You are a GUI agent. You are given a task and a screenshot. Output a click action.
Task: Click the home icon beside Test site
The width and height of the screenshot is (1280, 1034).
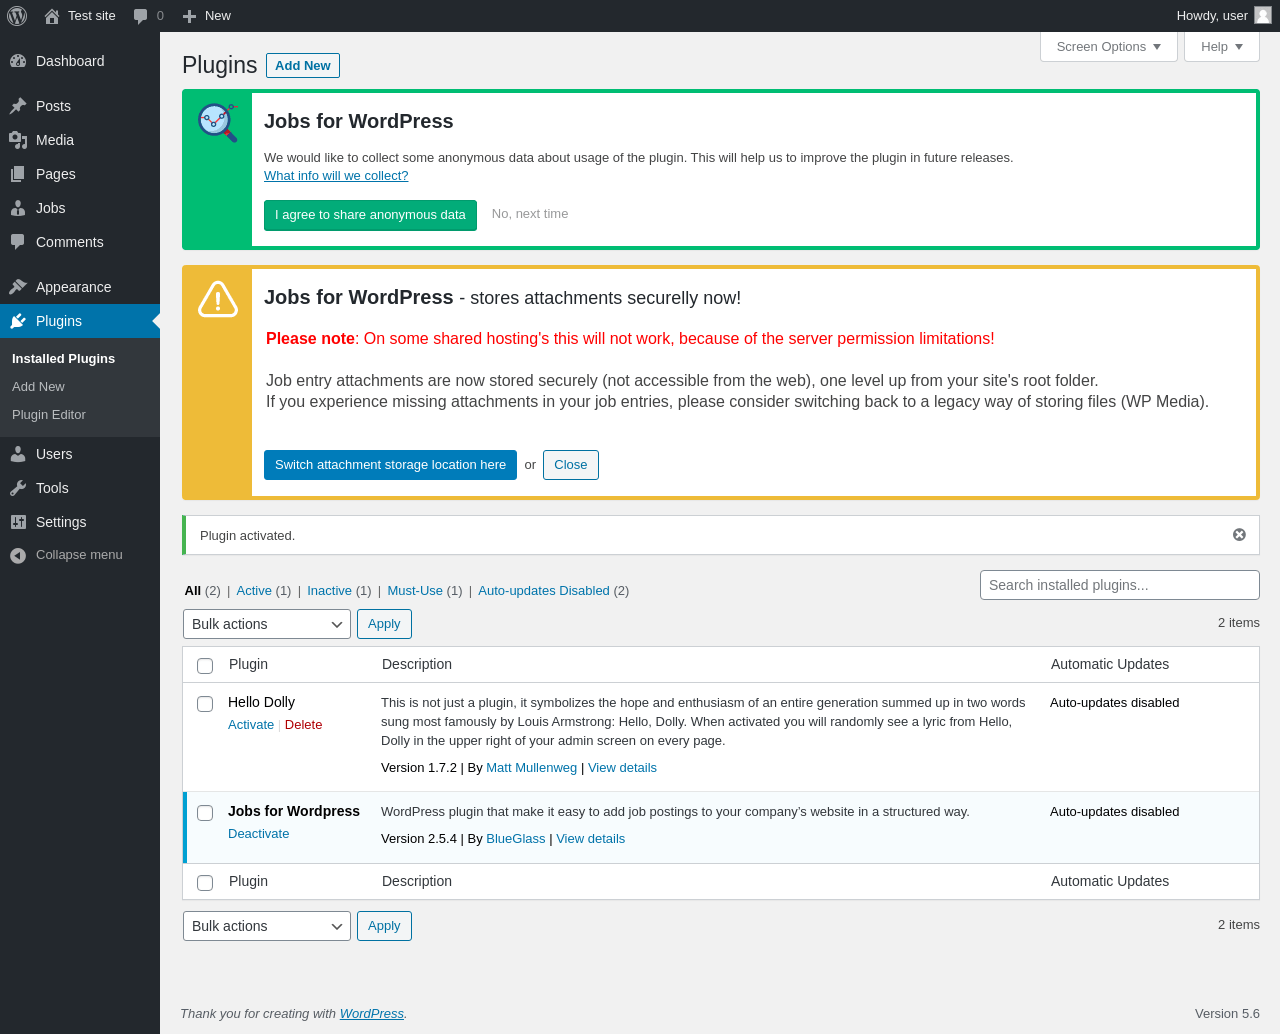[x=52, y=16]
